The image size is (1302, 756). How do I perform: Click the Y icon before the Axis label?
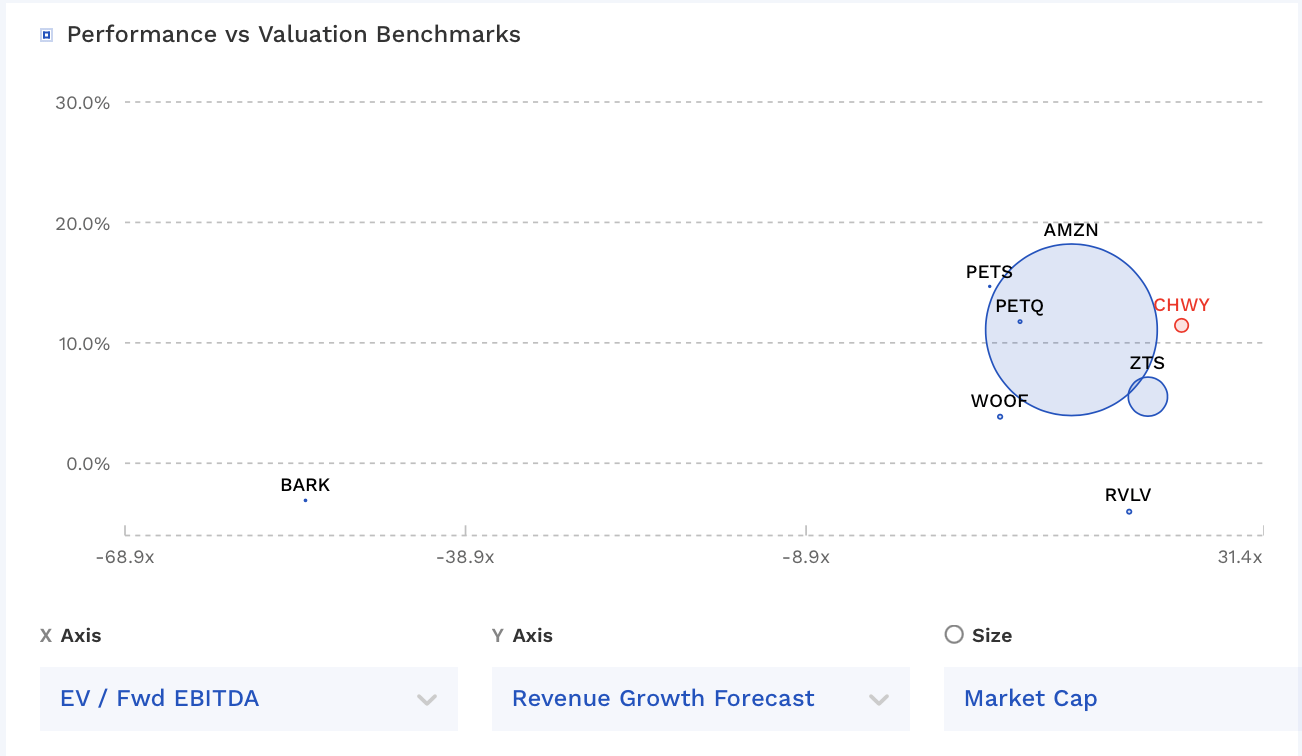[496, 635]
